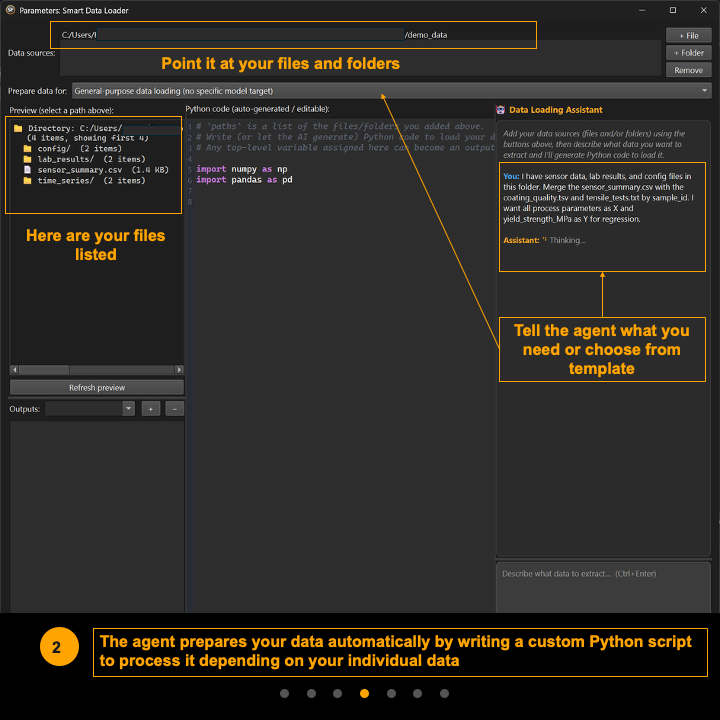Viewport: 720px width, 720px height.
Task: Go to the second carousel dot
Action: [311, 693]
